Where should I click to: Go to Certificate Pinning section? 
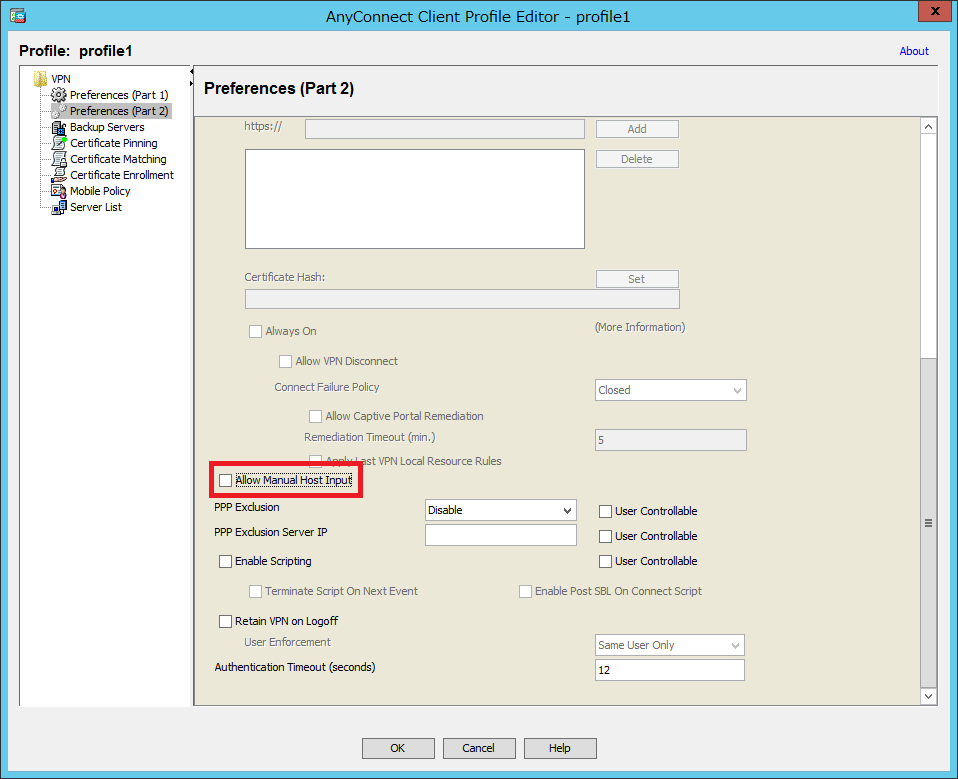tap(114, 143)
